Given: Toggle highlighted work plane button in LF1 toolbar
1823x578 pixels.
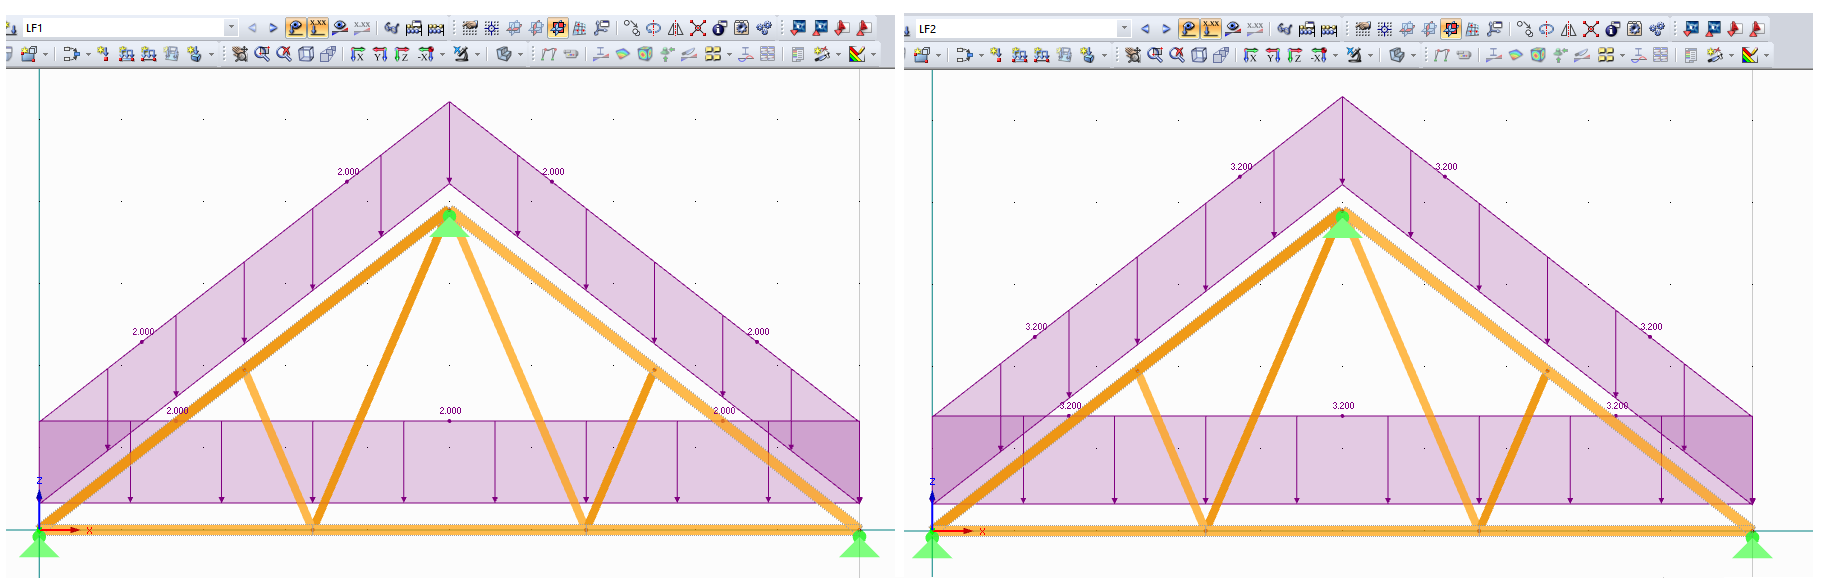Looking at the screenshot, I should pos(558,27).
